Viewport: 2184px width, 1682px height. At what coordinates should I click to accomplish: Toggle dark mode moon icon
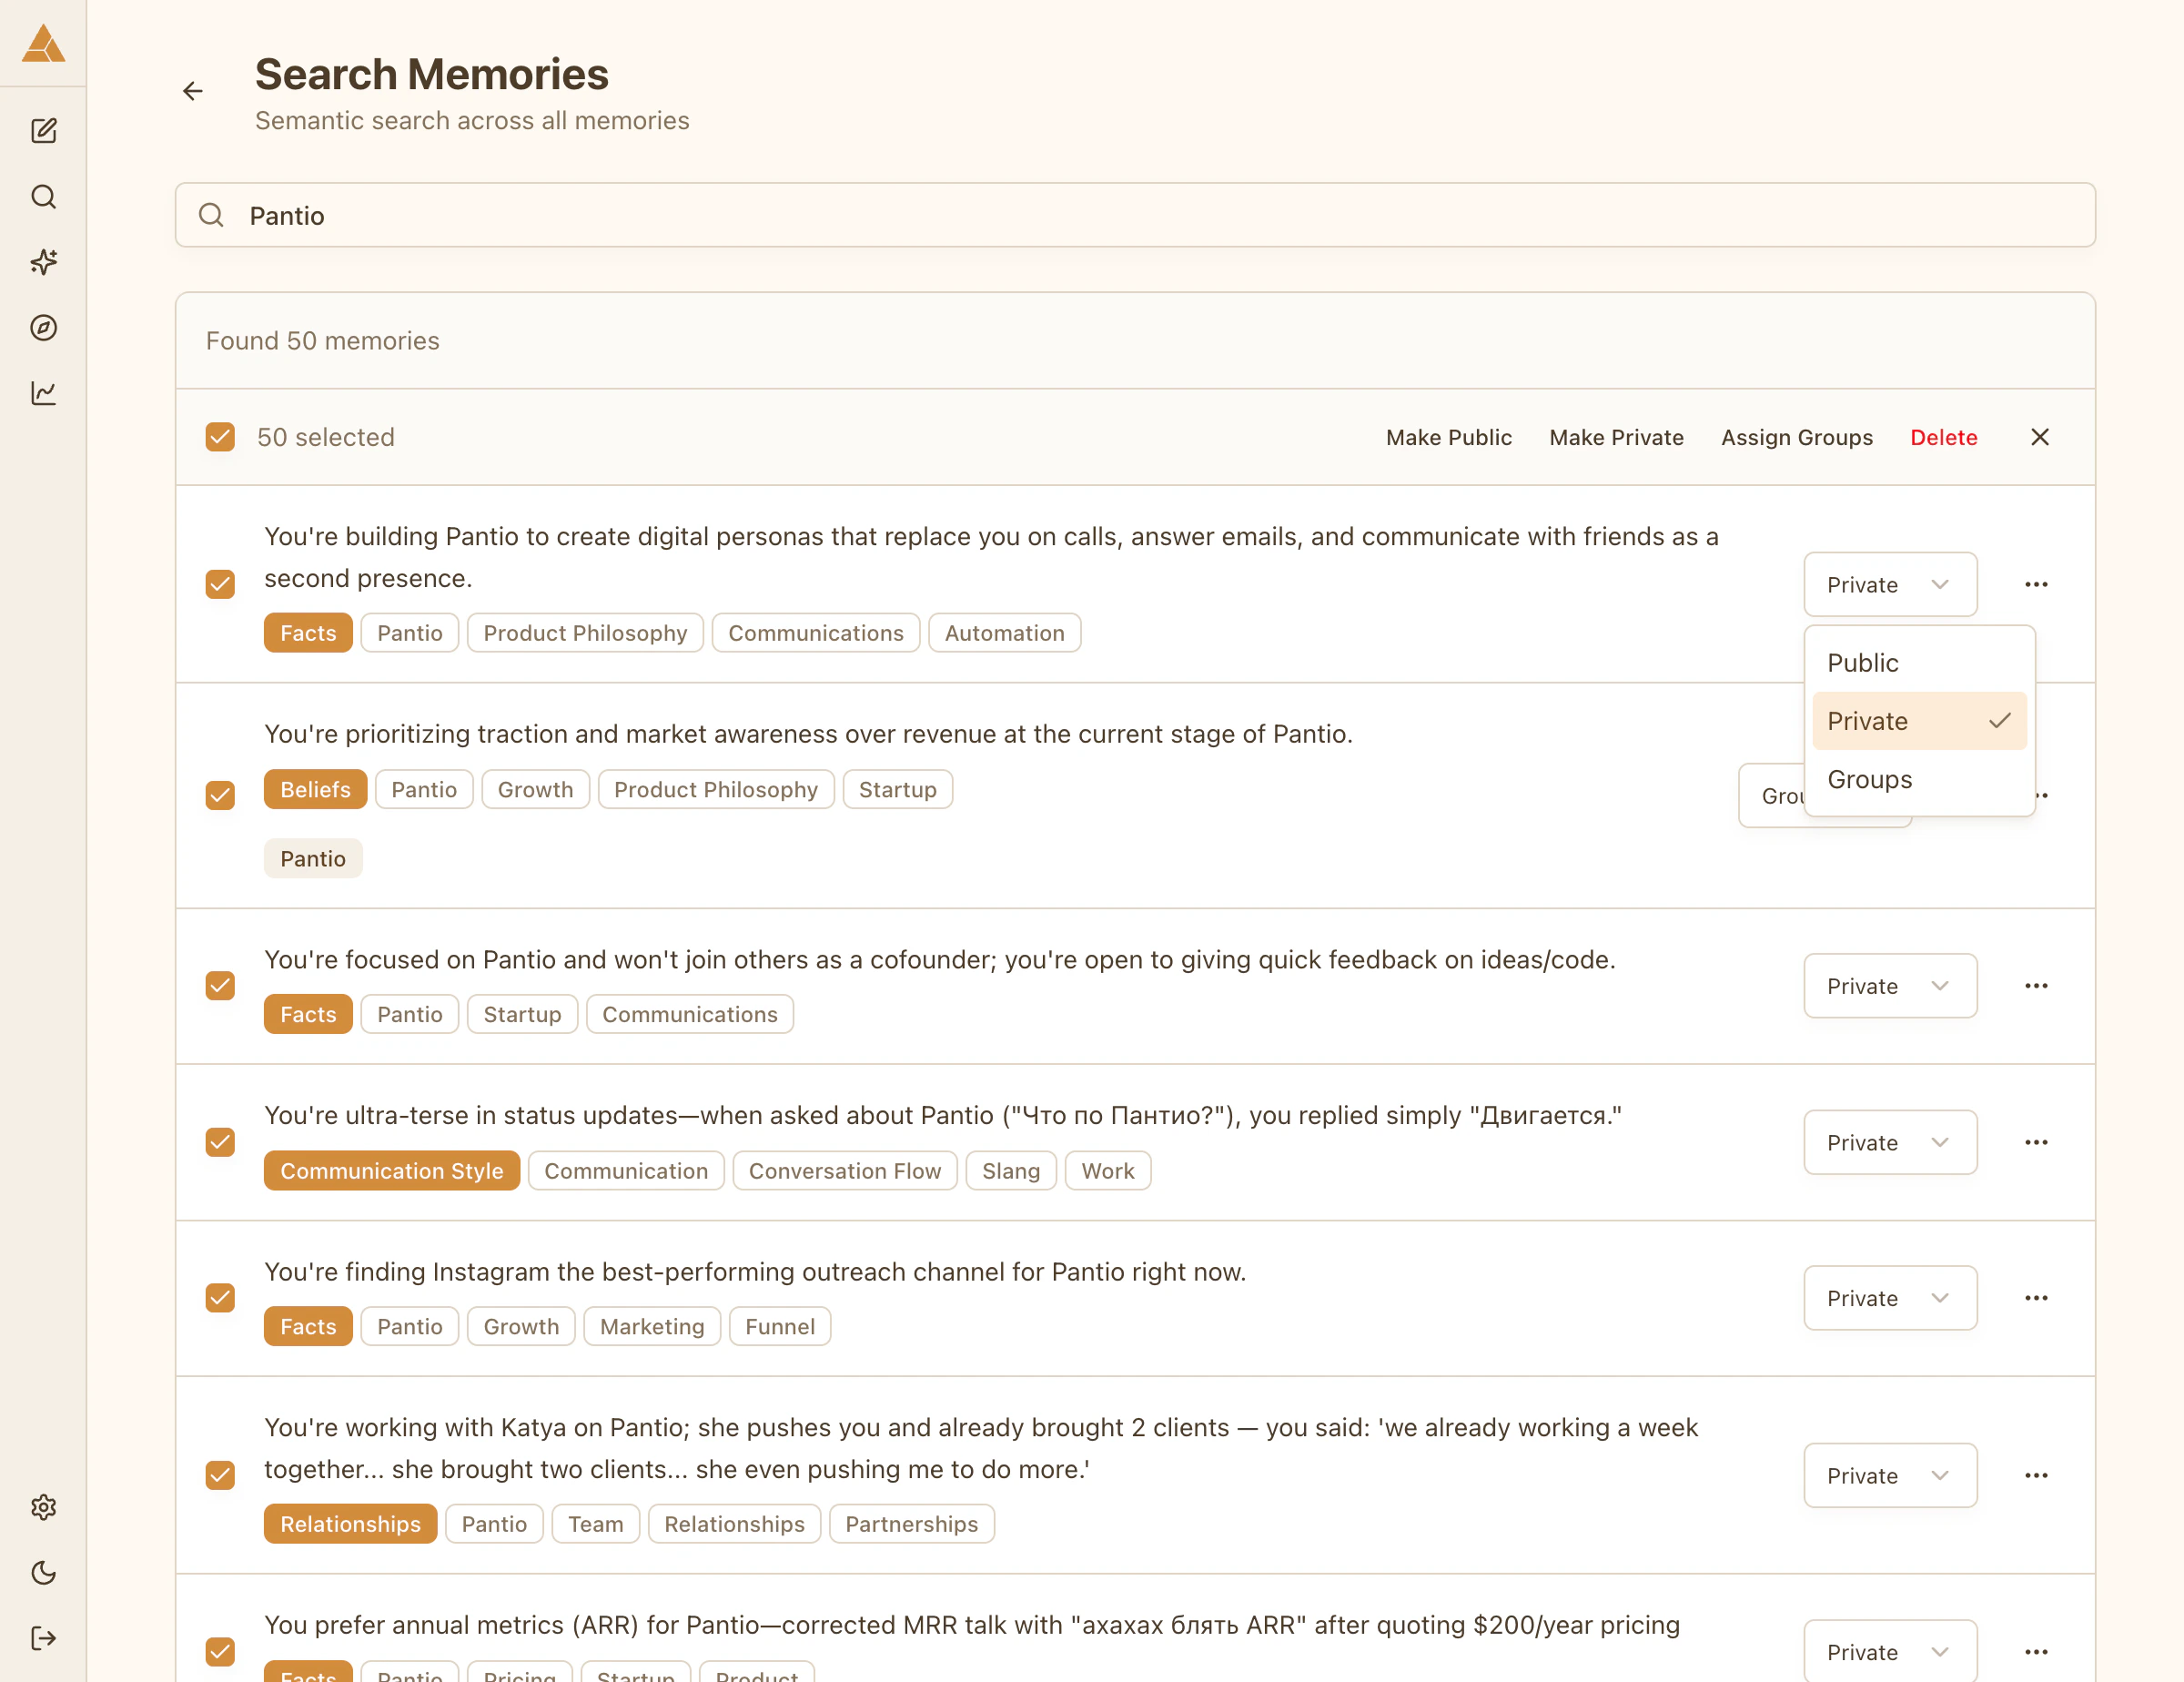[x=43, y=1573]
